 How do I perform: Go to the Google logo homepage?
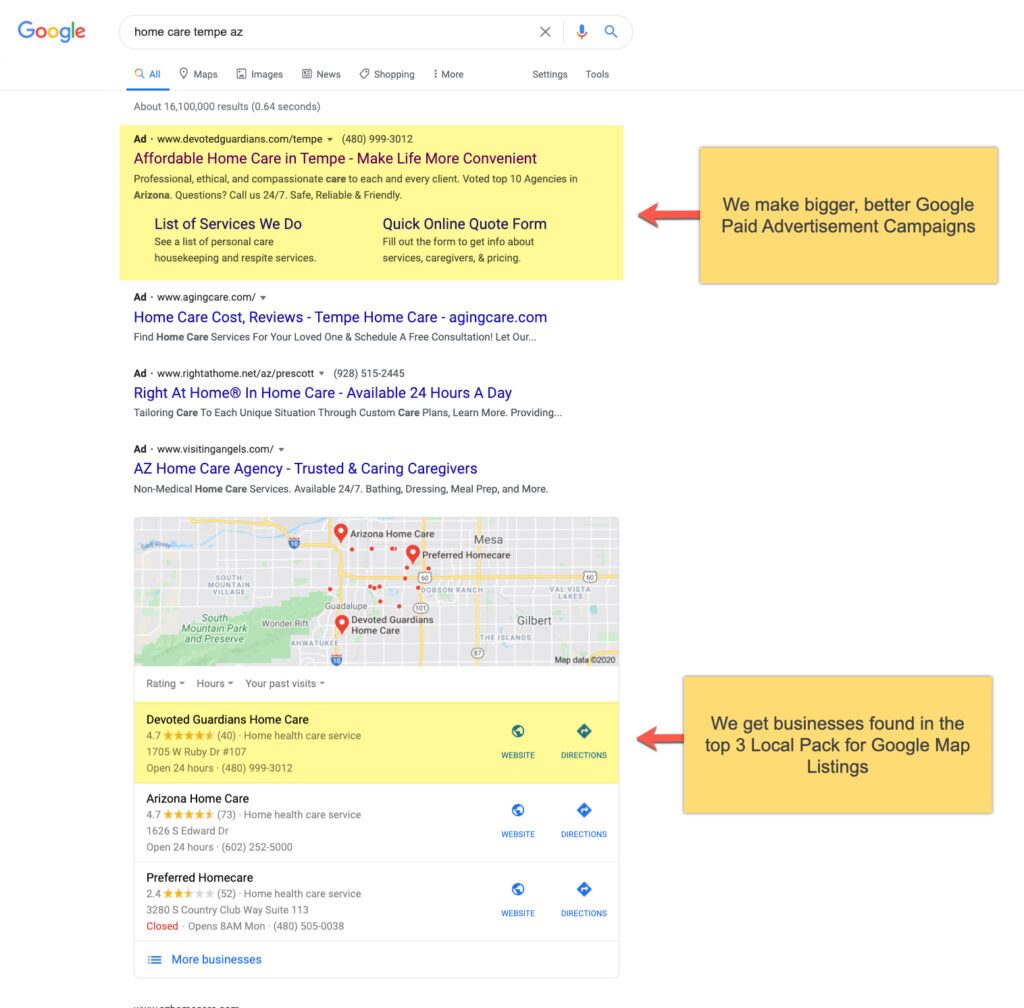tap(52, 32)
